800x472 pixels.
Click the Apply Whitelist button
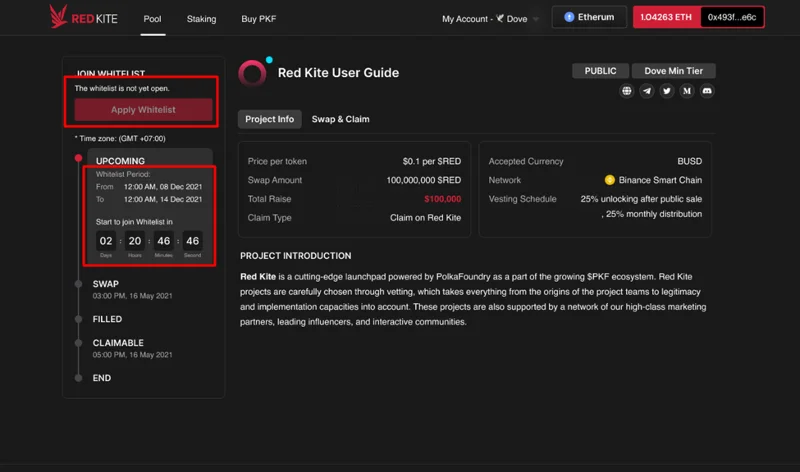pos(143,110)
